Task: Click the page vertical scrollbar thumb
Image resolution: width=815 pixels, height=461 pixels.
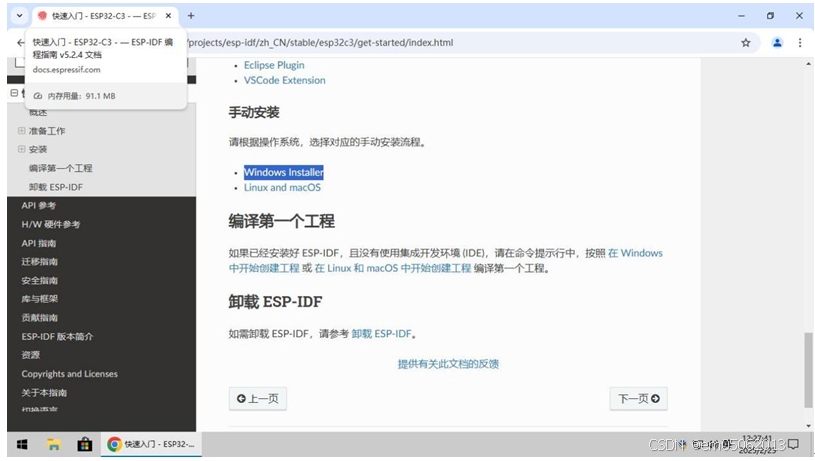Action: tap(808, 370)
